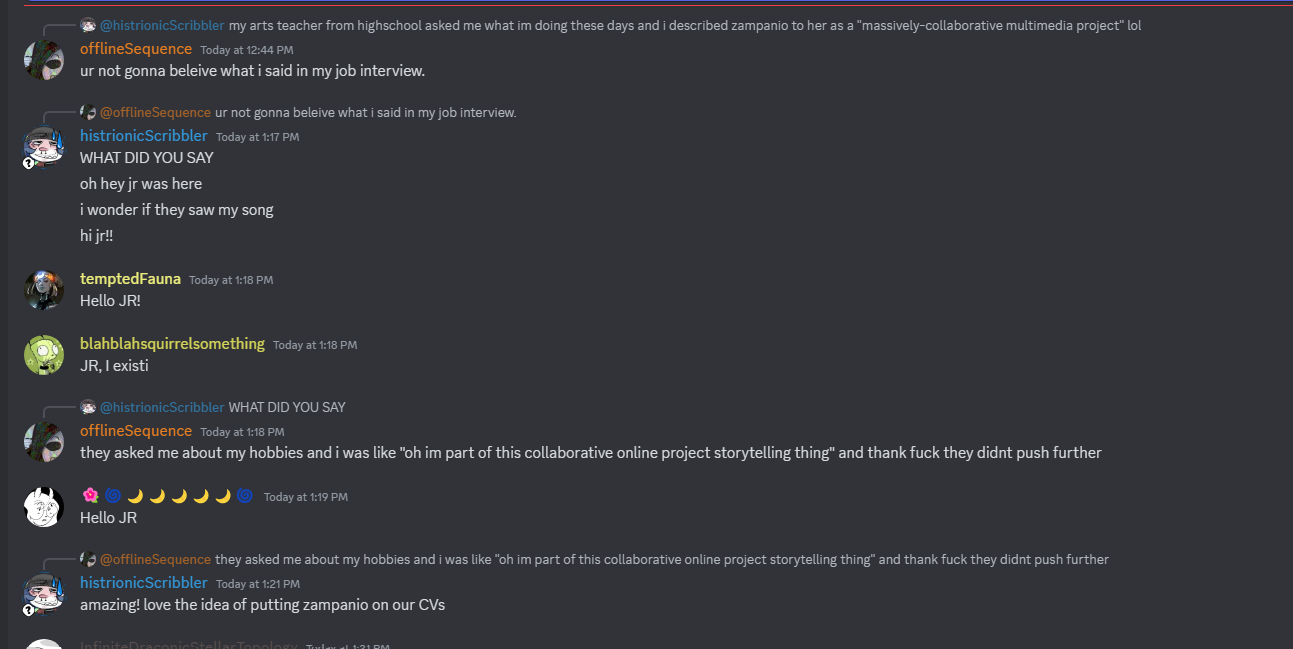The image size is (1293, 649).
Task: Click histrionicScribbler's avatar on the 1:21 PM message
Action: pyautogui.click(x=44, y=593)
